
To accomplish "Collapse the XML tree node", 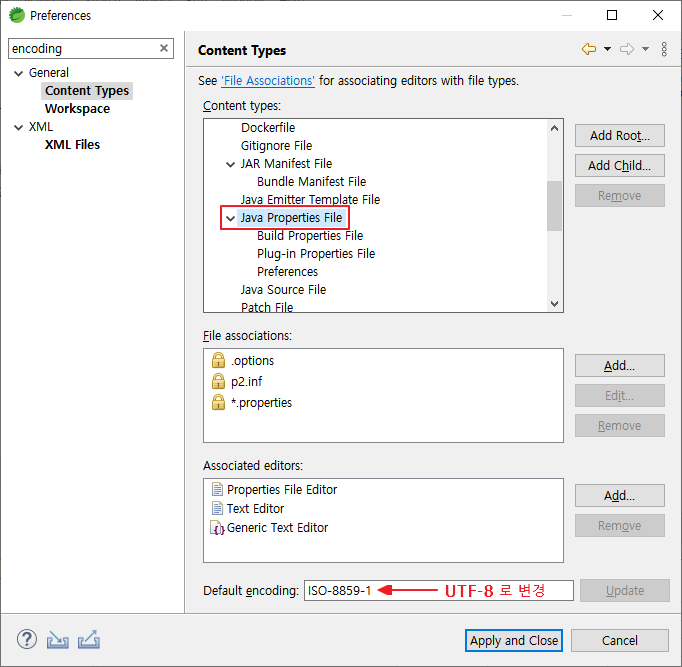I will click(18, 127).
